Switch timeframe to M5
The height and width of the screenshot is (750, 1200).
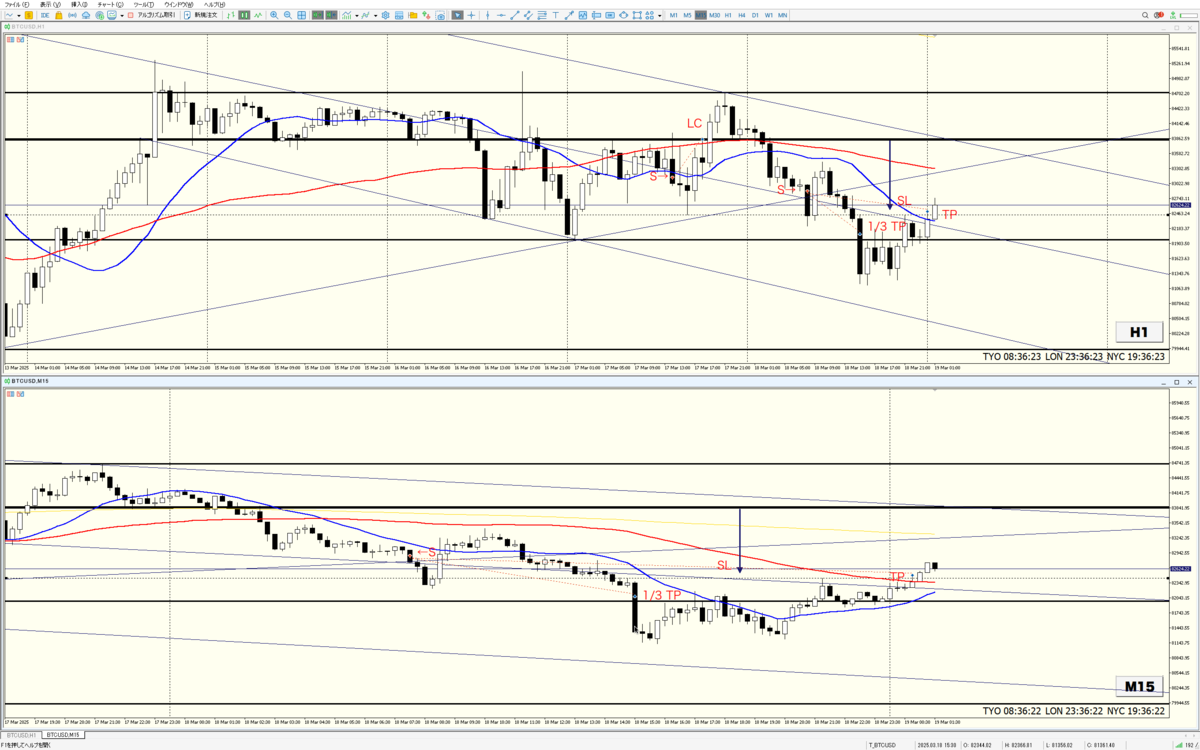[687, 15]
